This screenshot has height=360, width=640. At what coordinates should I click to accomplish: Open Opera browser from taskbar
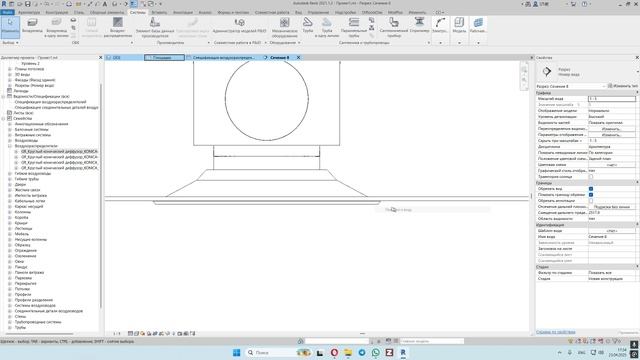[334, 352]
